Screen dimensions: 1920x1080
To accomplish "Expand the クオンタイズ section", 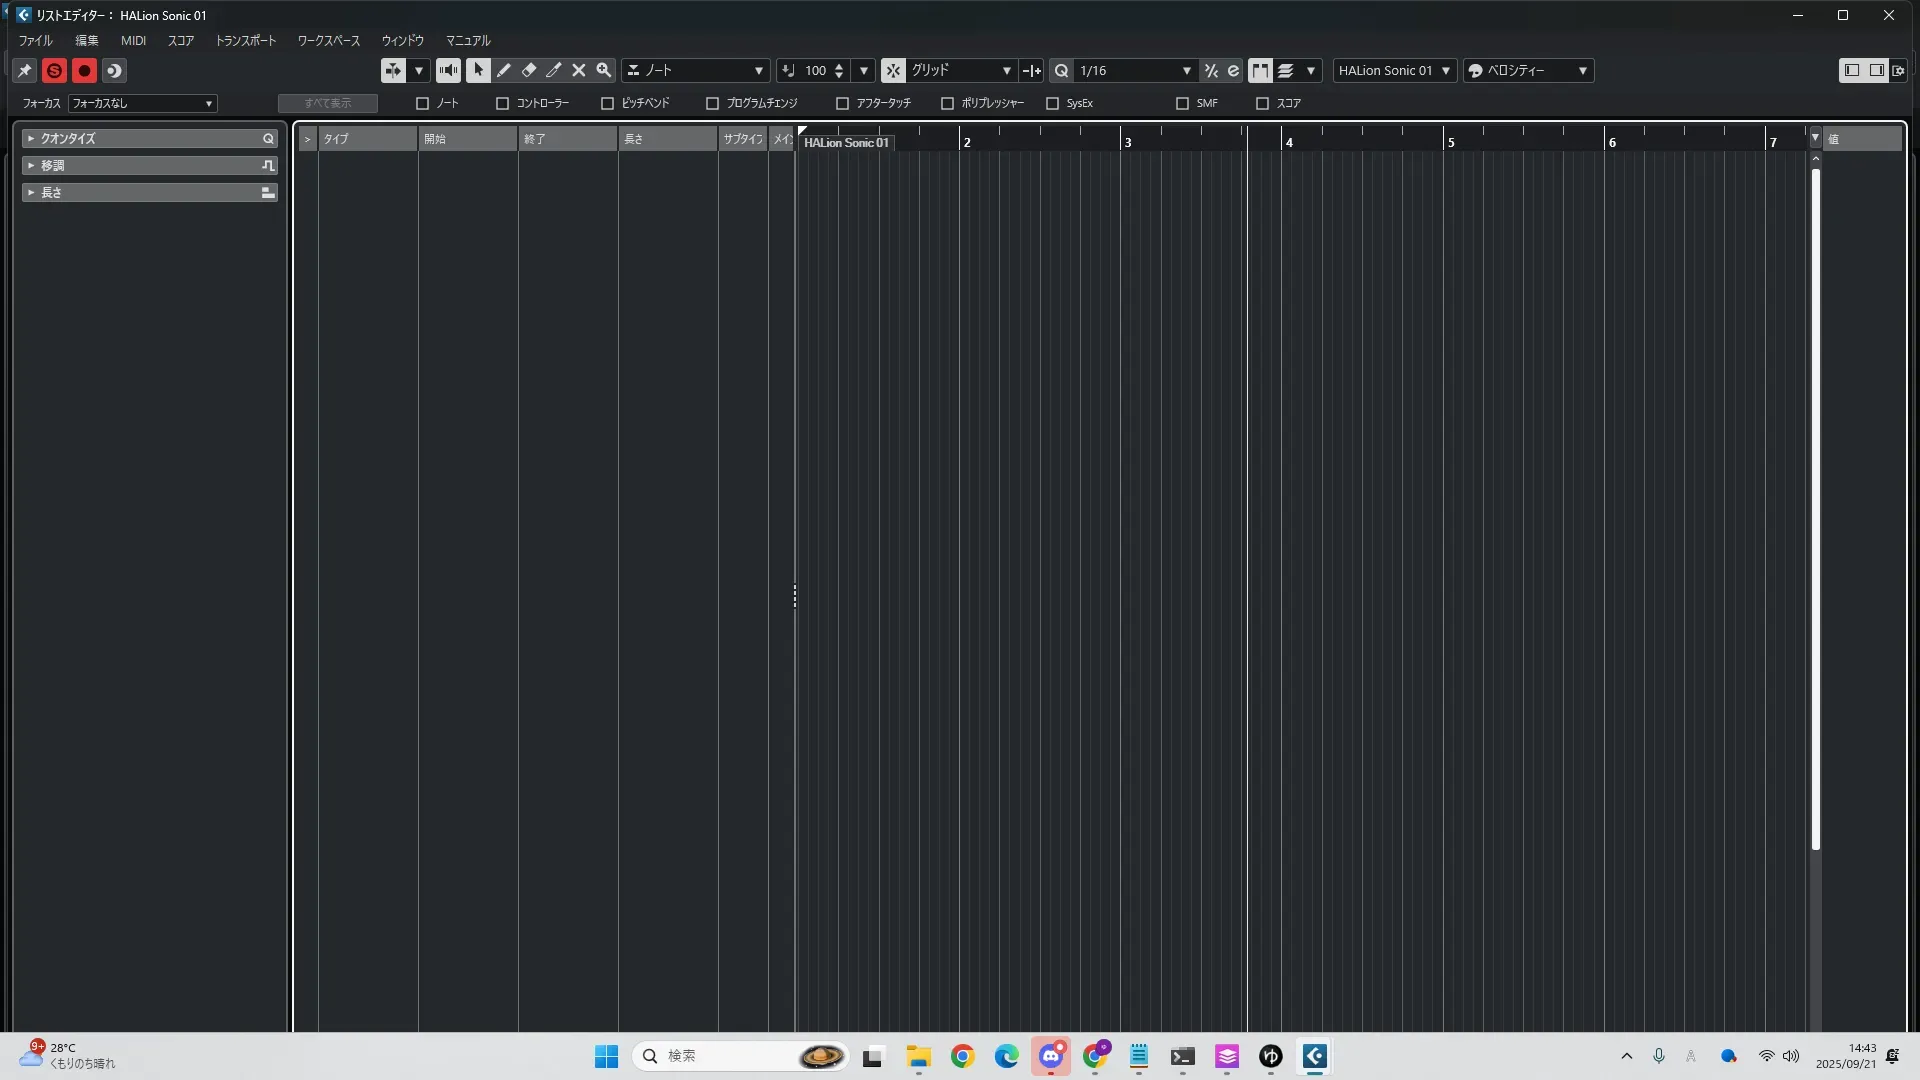I will click(x=31, y=138).
